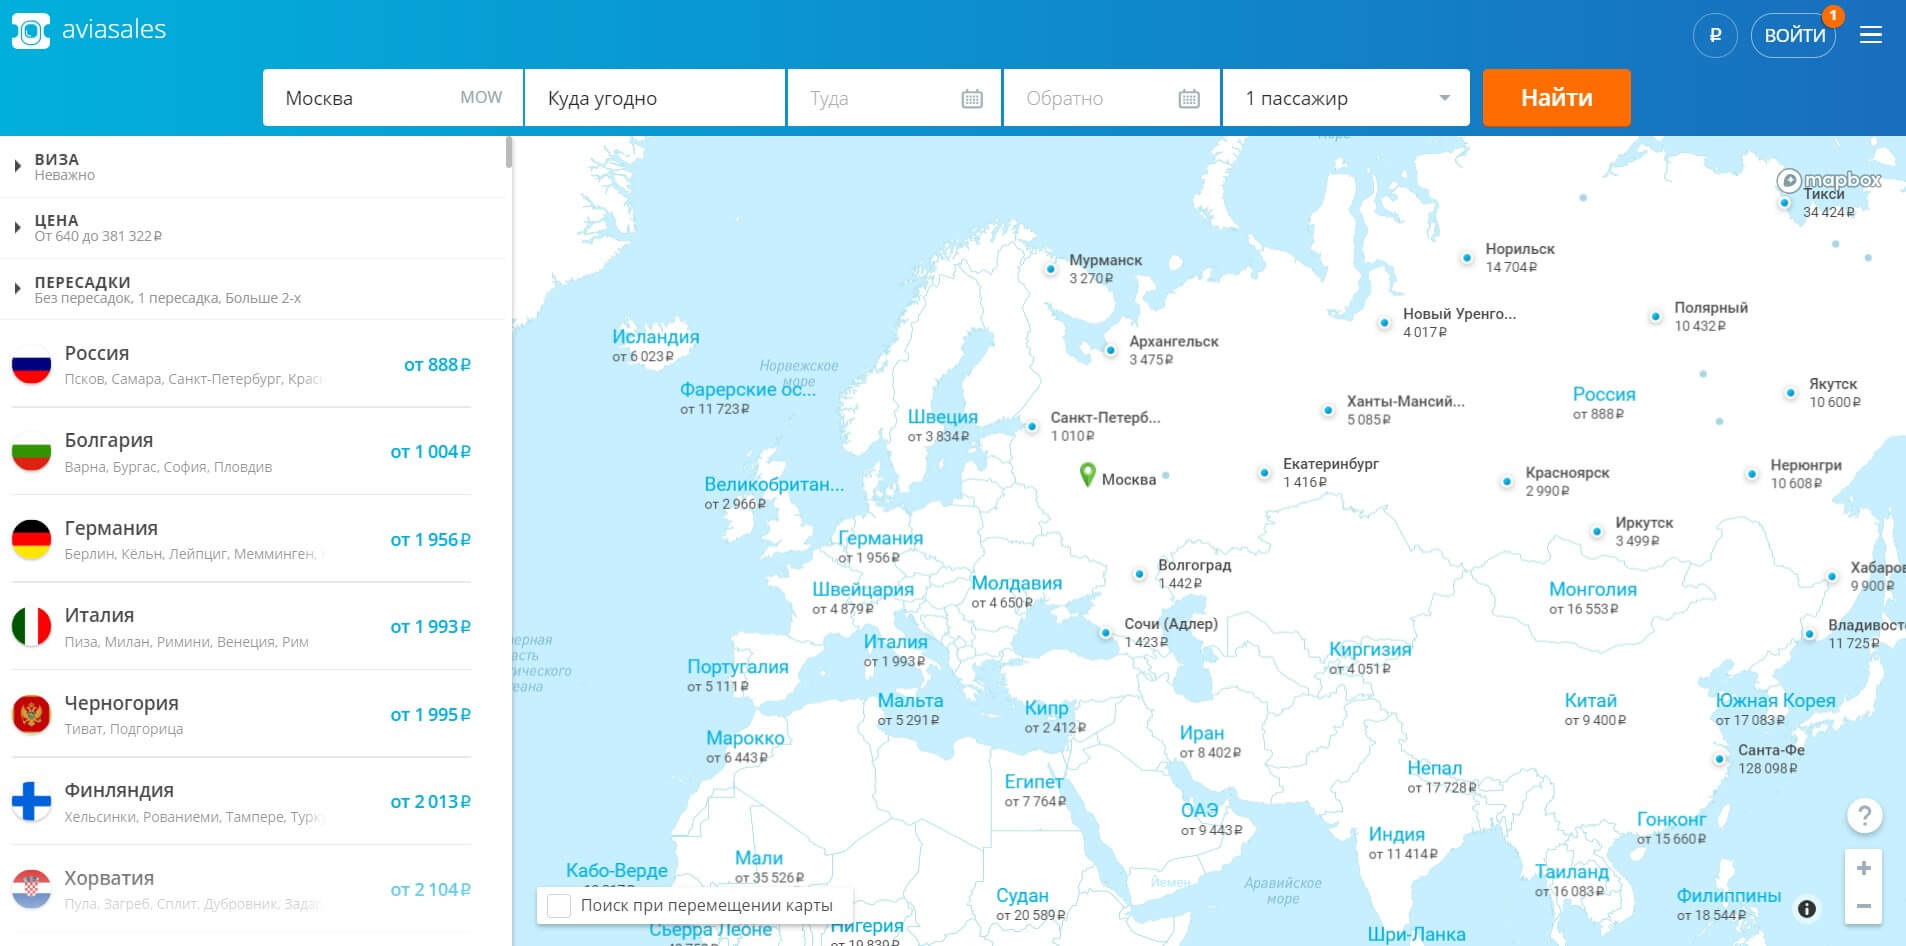The height and width of the screenshot is (946, 1906).
Task: Open the departure date calendar icon
Action: (971, 99)
